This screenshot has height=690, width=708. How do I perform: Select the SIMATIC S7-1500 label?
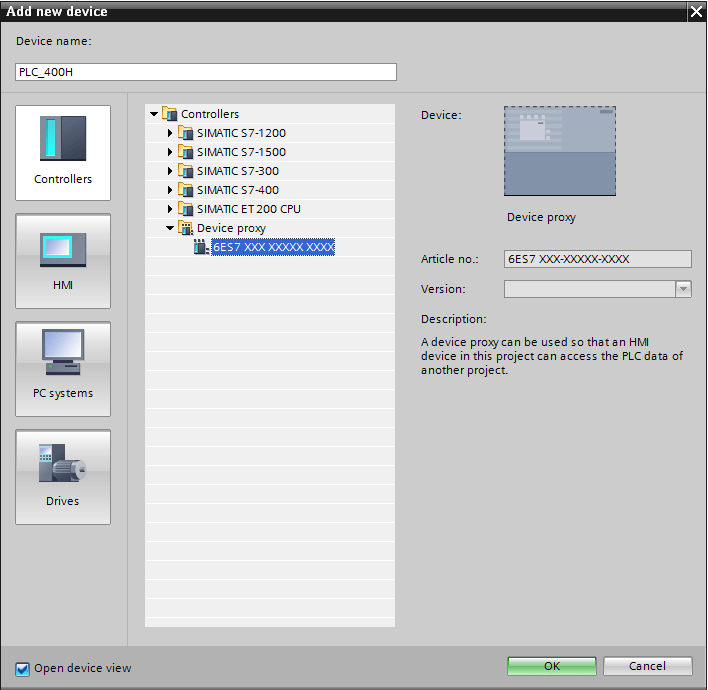pos(241,152)
